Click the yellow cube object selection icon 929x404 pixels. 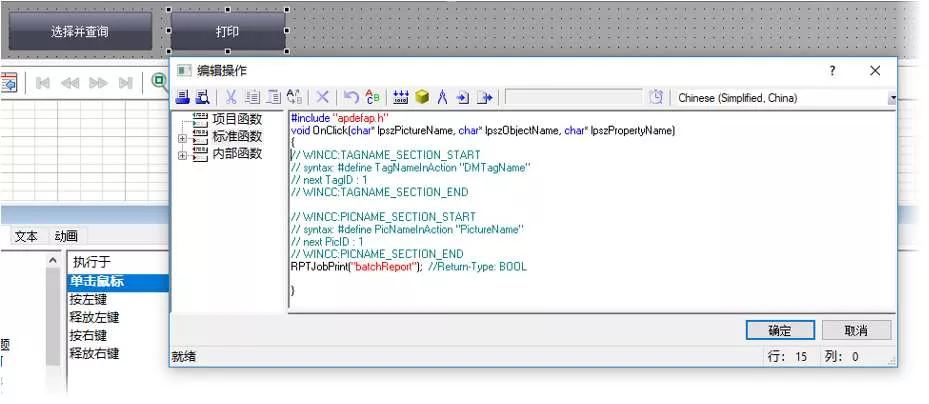pyautogui.click(x=422, y=98)
